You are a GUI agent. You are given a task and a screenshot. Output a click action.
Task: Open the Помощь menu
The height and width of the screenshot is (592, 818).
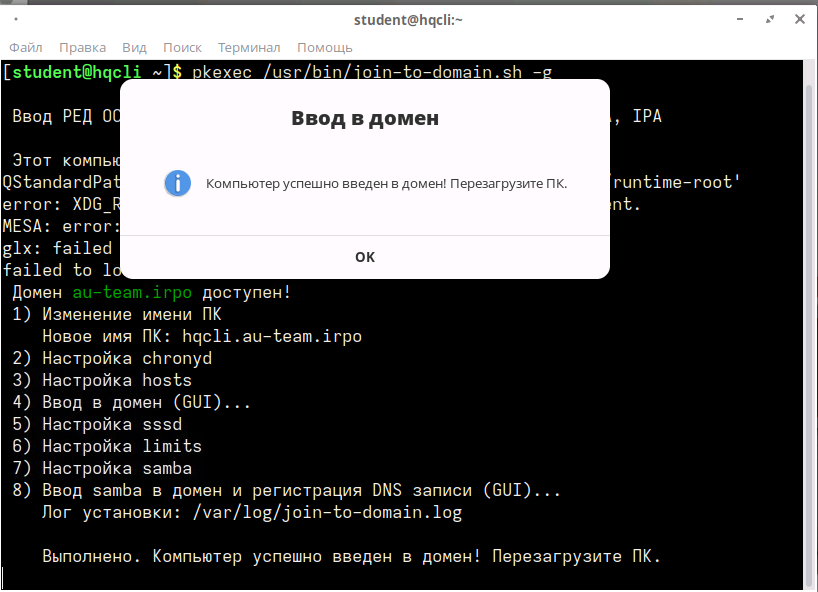324,47
